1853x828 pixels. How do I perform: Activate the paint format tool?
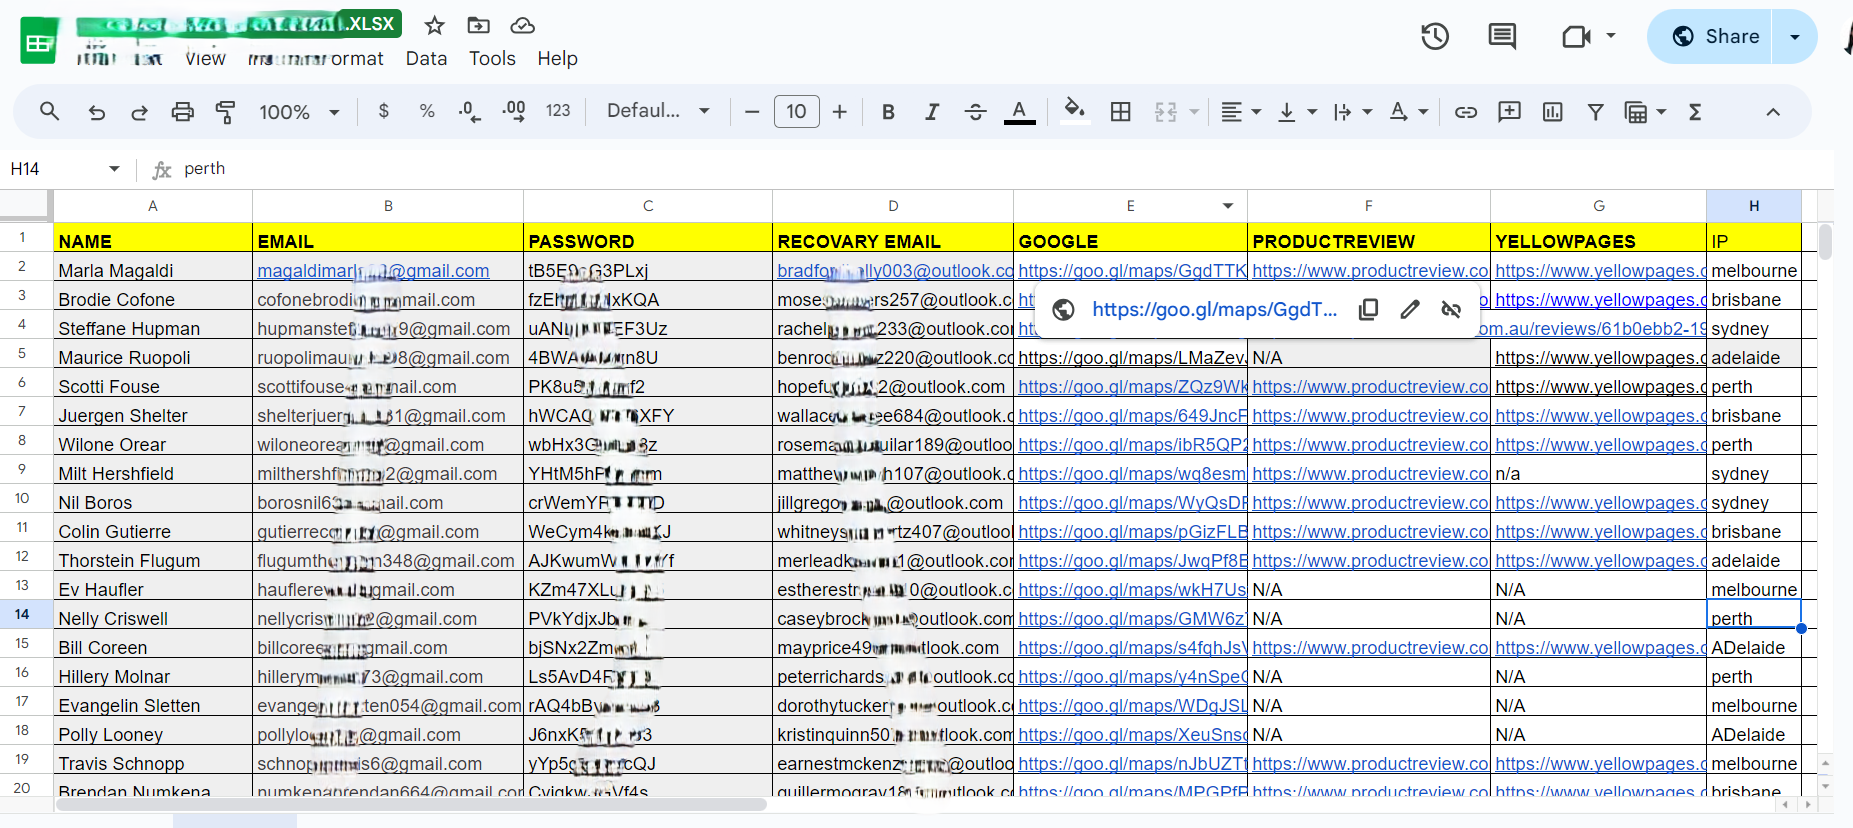click(x=226, y=112)
